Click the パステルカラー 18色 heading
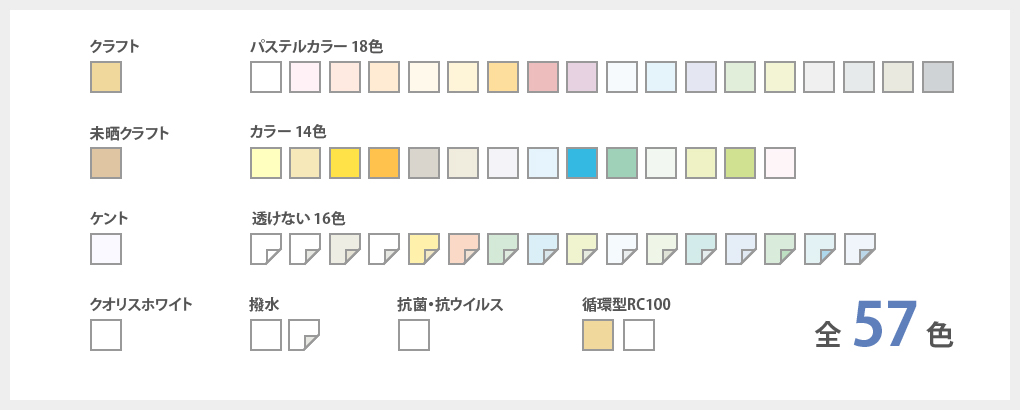Viewport: 1020px width, 410px height. [x=316, y=46]
